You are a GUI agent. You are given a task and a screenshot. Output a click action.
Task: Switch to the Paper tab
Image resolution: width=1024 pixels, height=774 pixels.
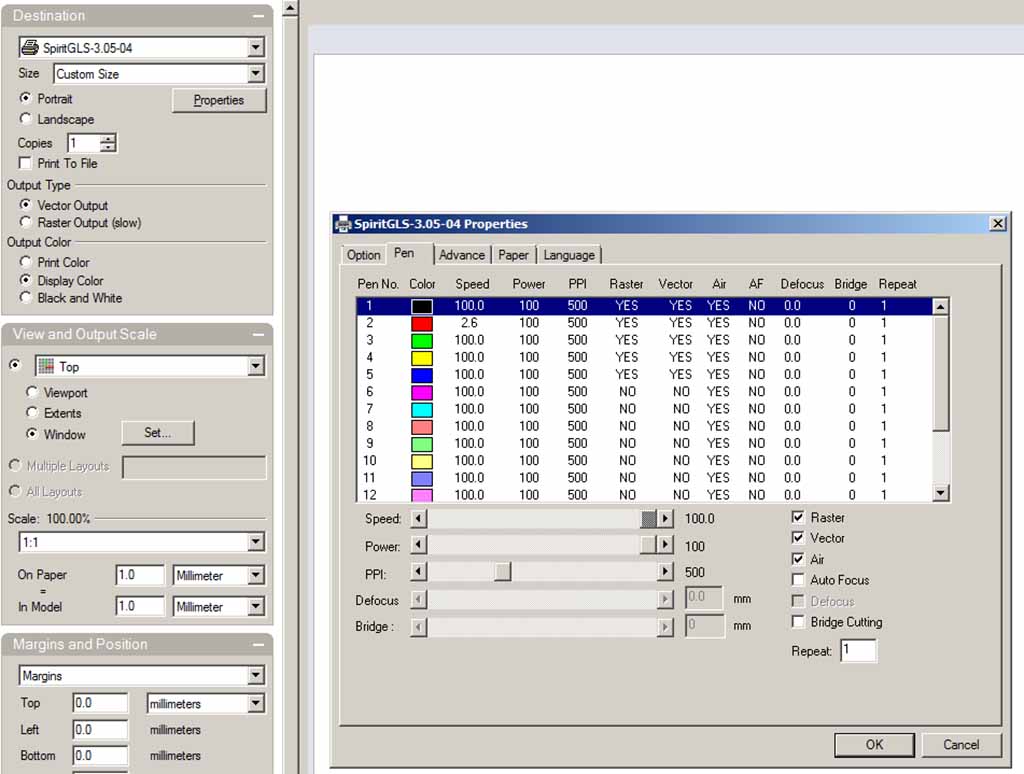pos(513,255)
